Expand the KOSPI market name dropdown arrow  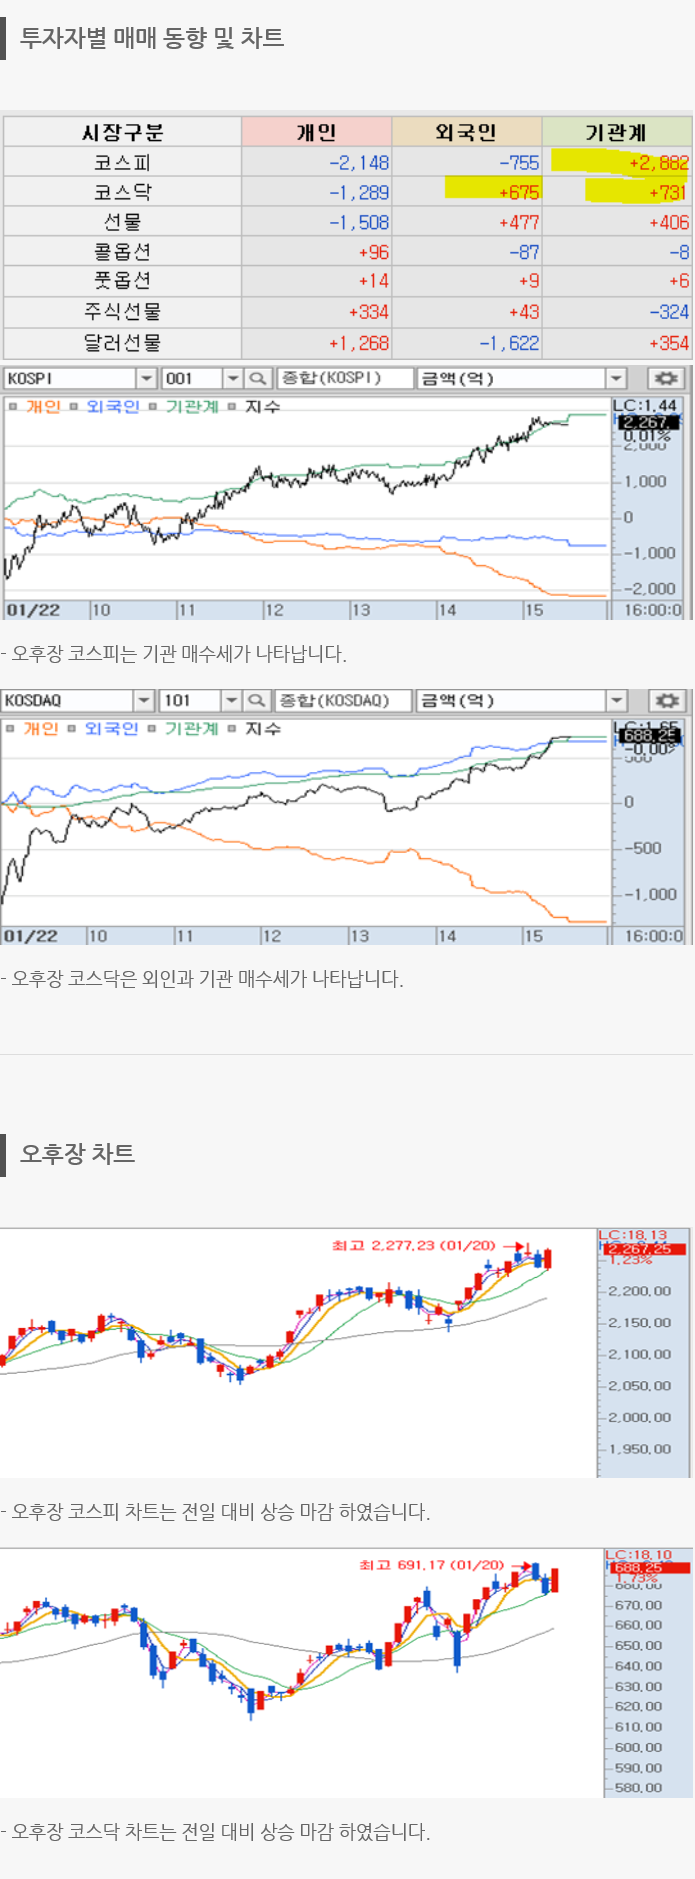(146, 378)
